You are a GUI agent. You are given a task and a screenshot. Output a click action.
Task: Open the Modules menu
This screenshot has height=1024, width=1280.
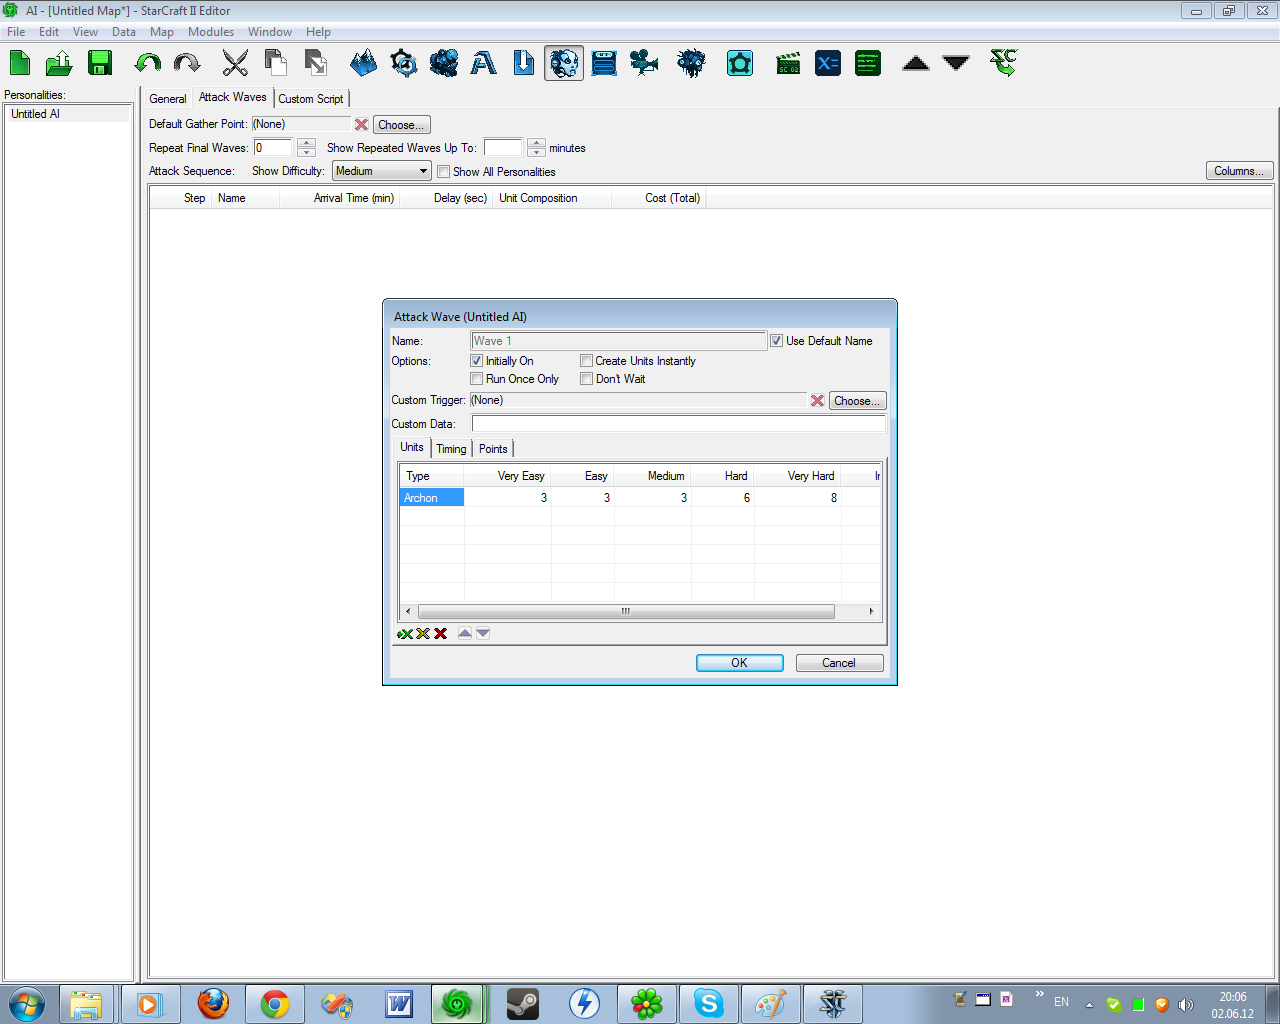[x=211, y=32]
